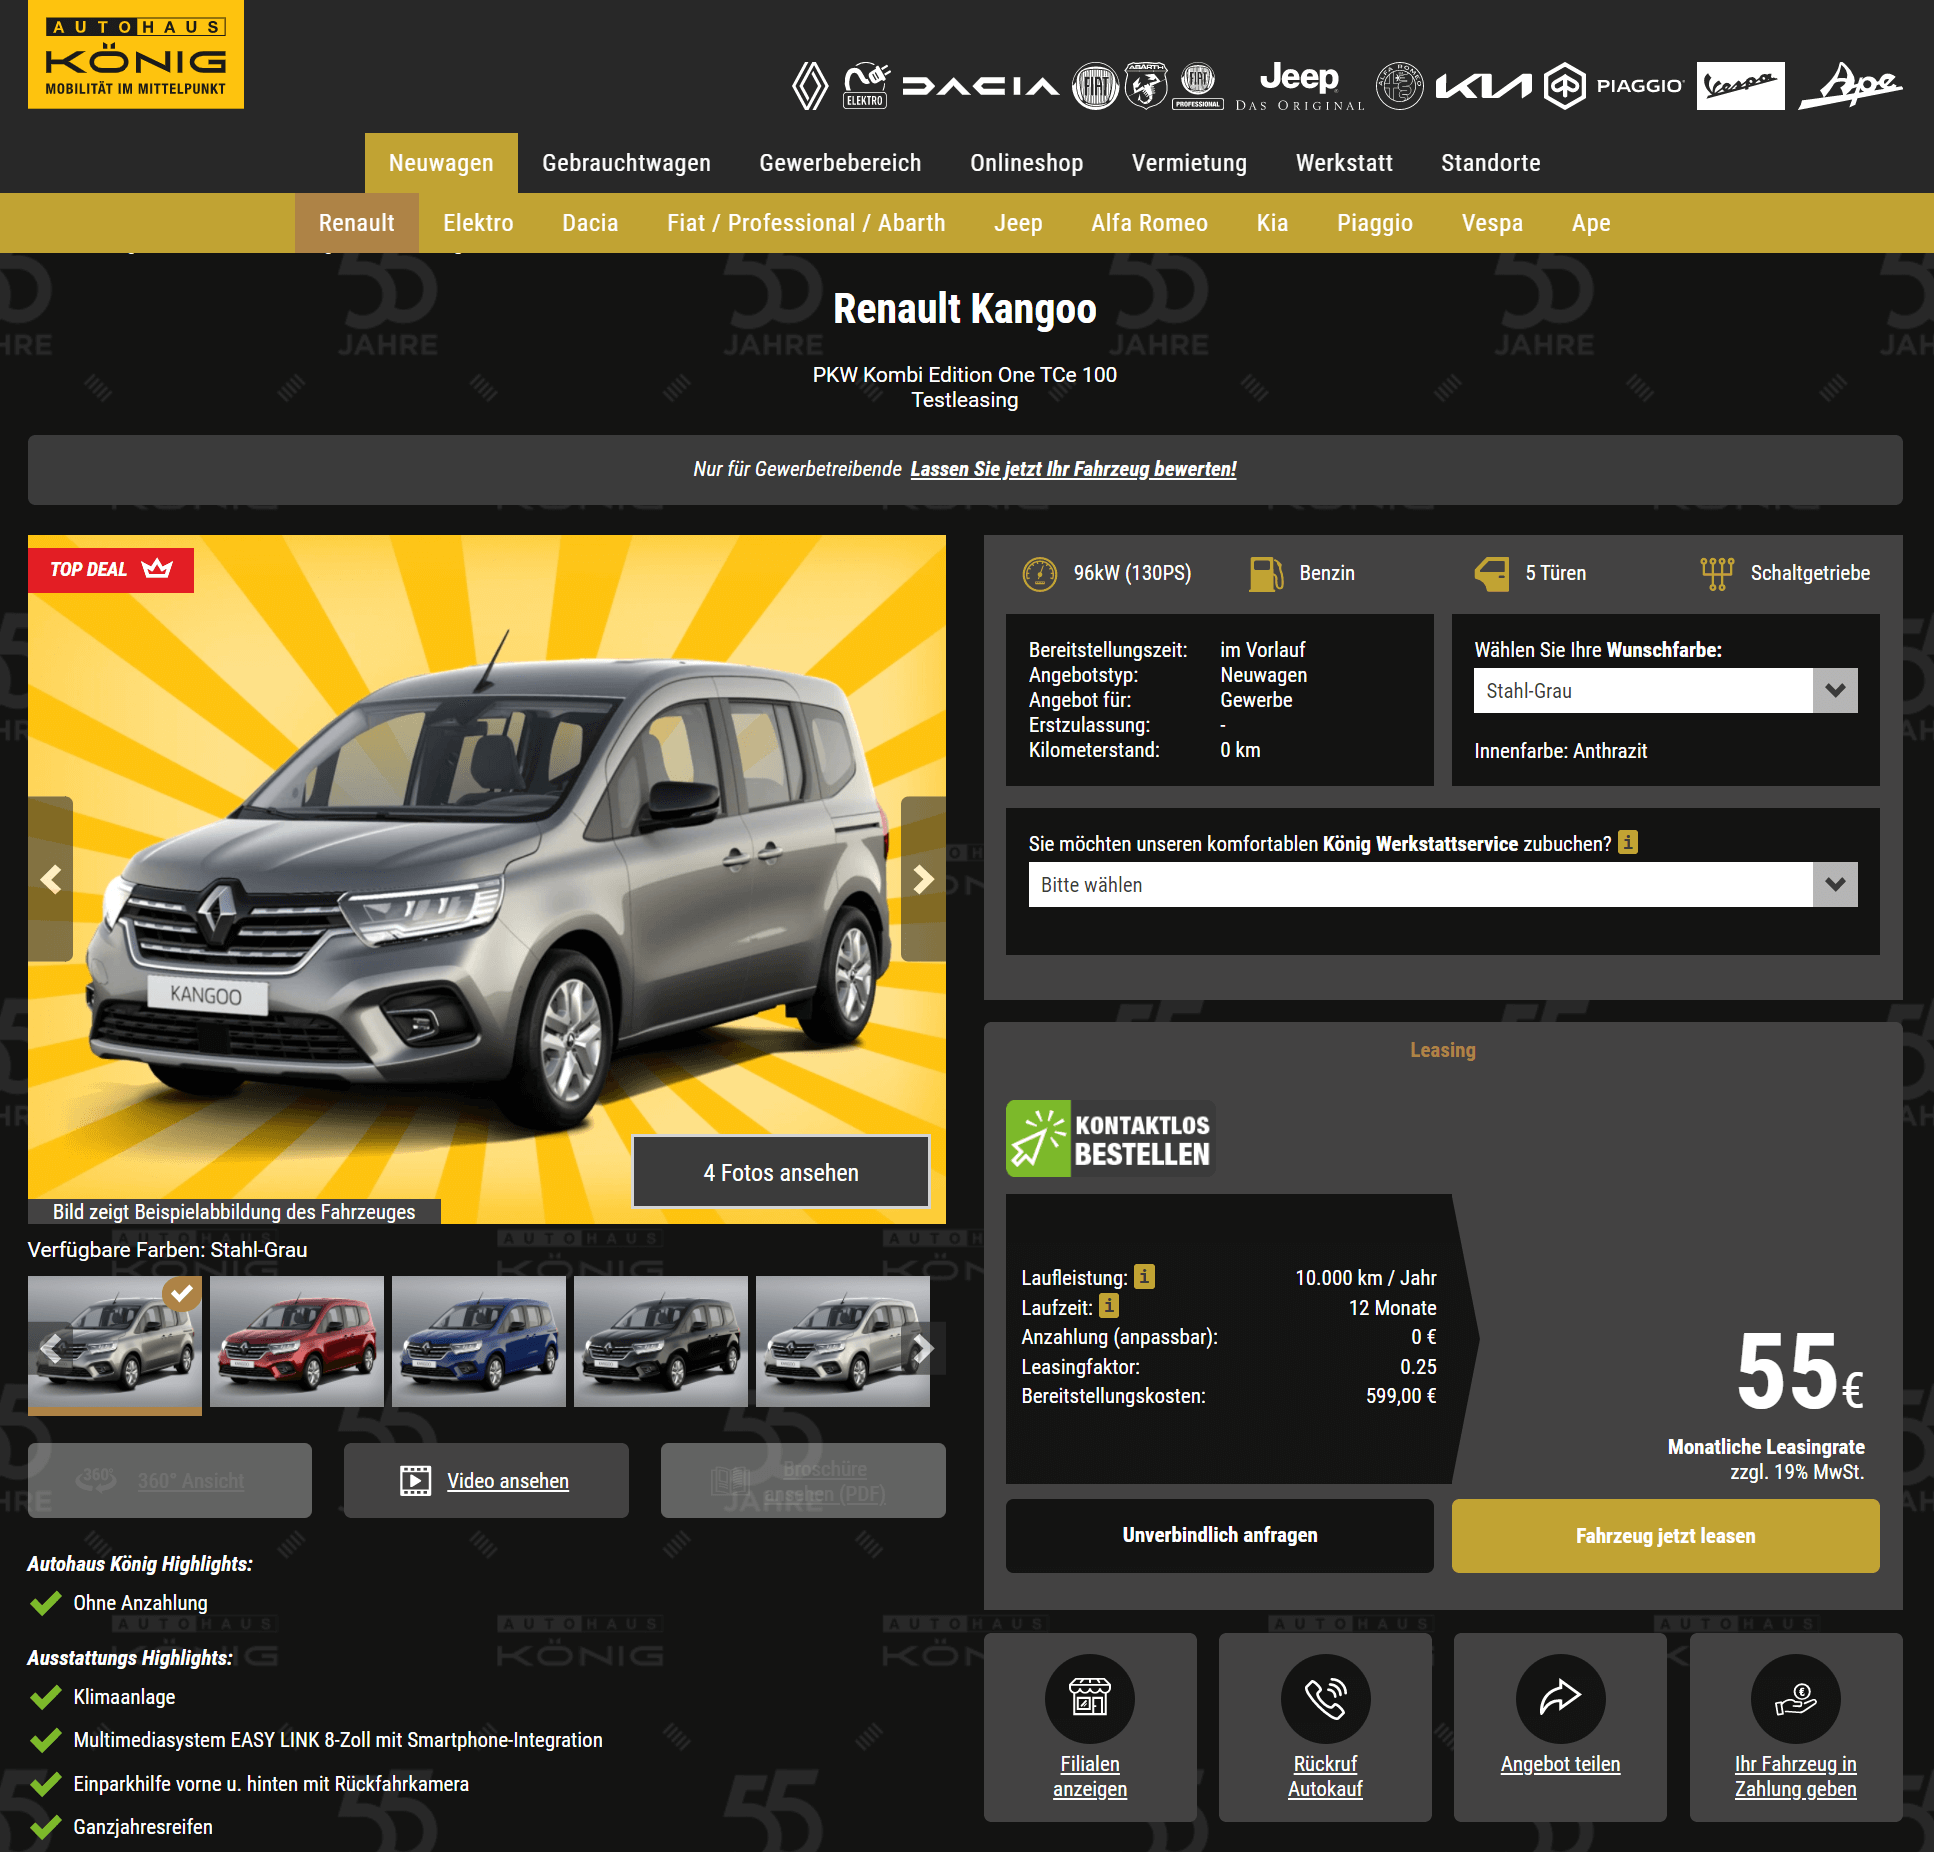Click the Angebot teilen share icon
1934x1852 pixels.
tap(1560, 1698)
